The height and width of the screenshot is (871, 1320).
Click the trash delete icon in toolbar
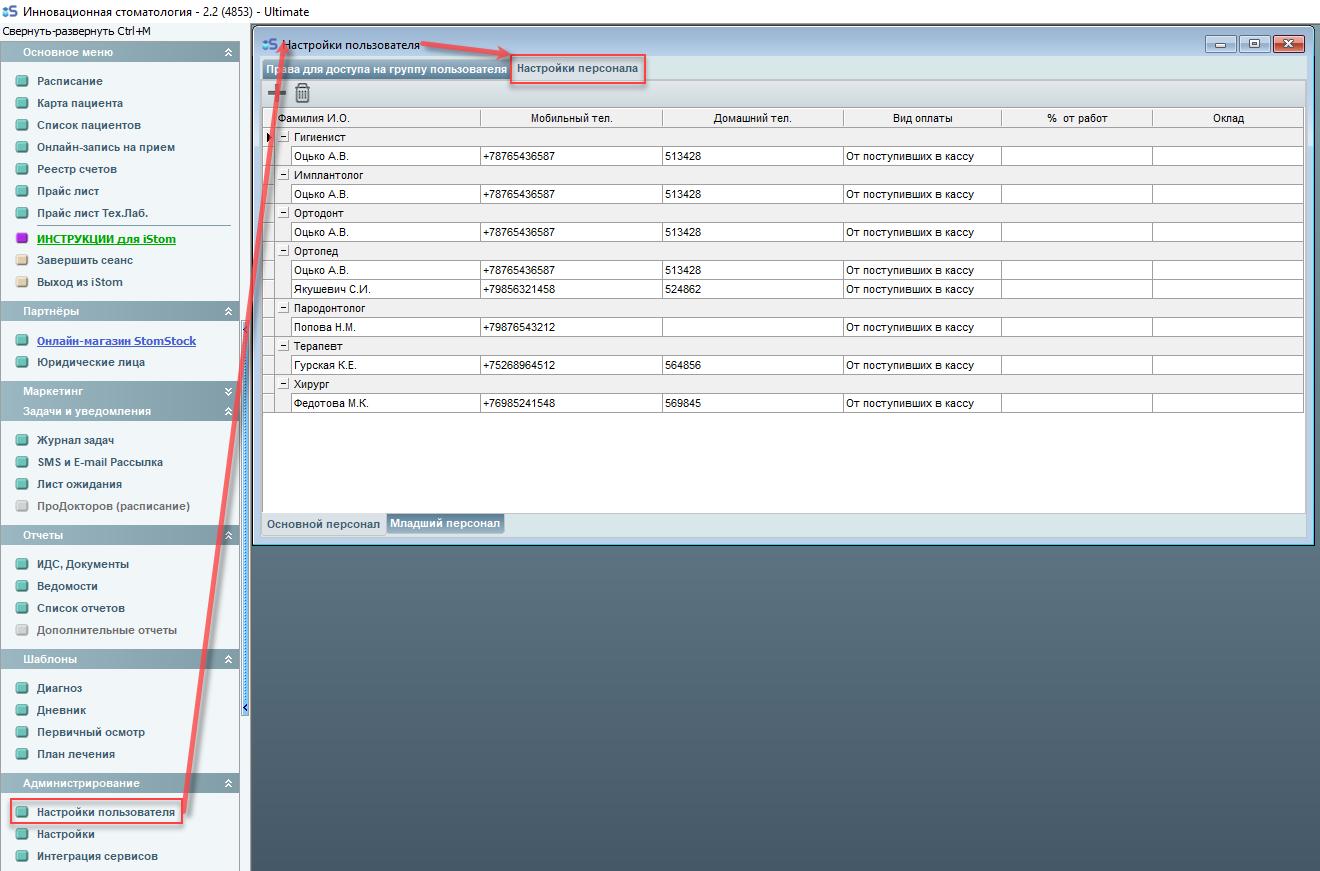pyautogui.click(x=302, y=93)
